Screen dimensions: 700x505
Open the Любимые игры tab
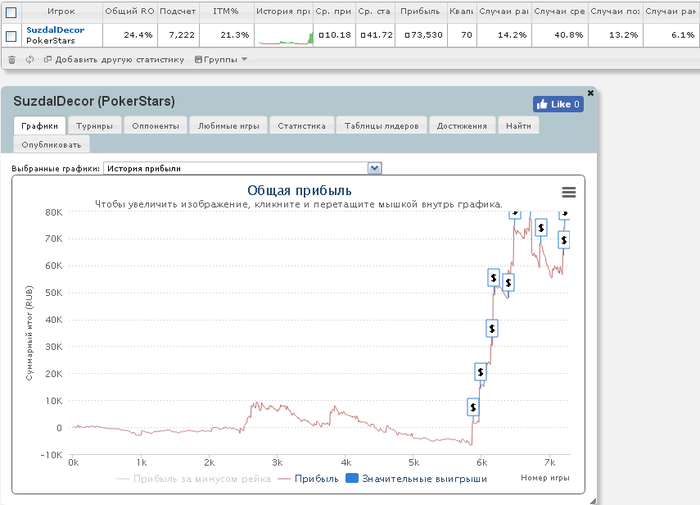229,126
